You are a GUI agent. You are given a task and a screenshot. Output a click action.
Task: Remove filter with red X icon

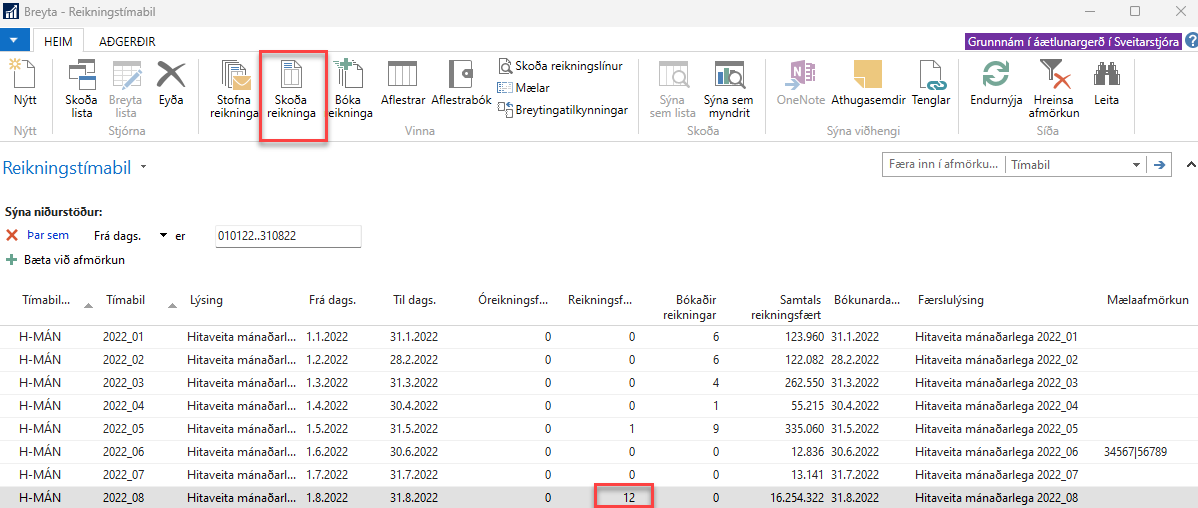tap(13, 236)
